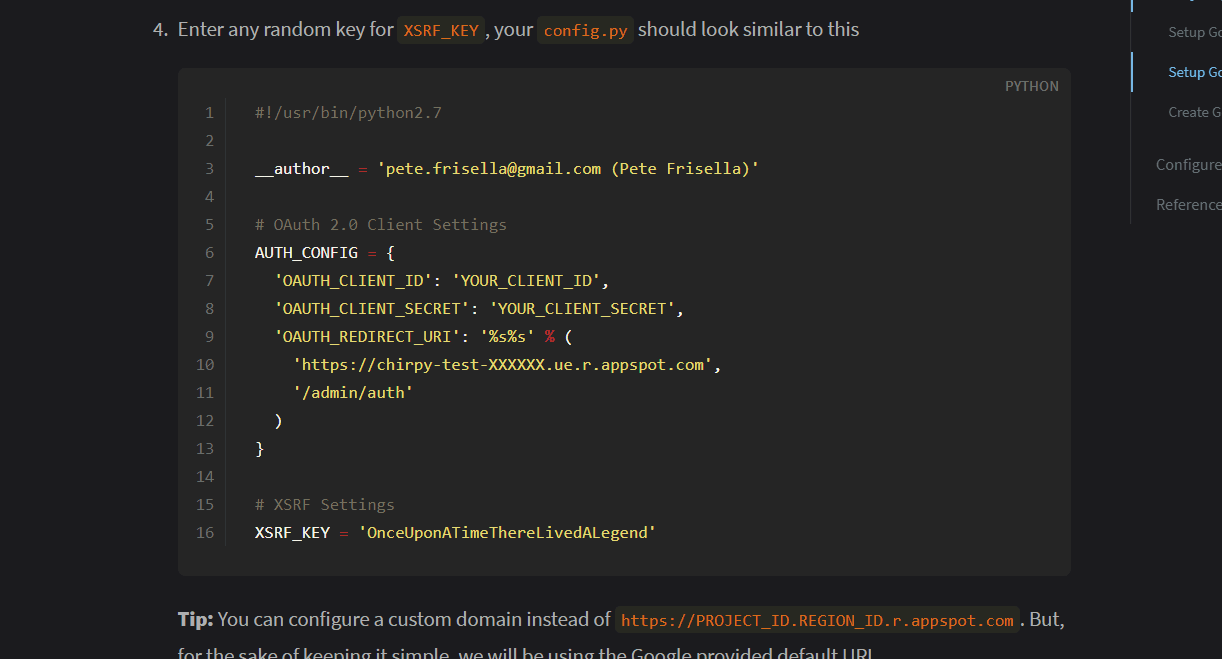Jump to the Configure section in sidebar

(1189, 164)
